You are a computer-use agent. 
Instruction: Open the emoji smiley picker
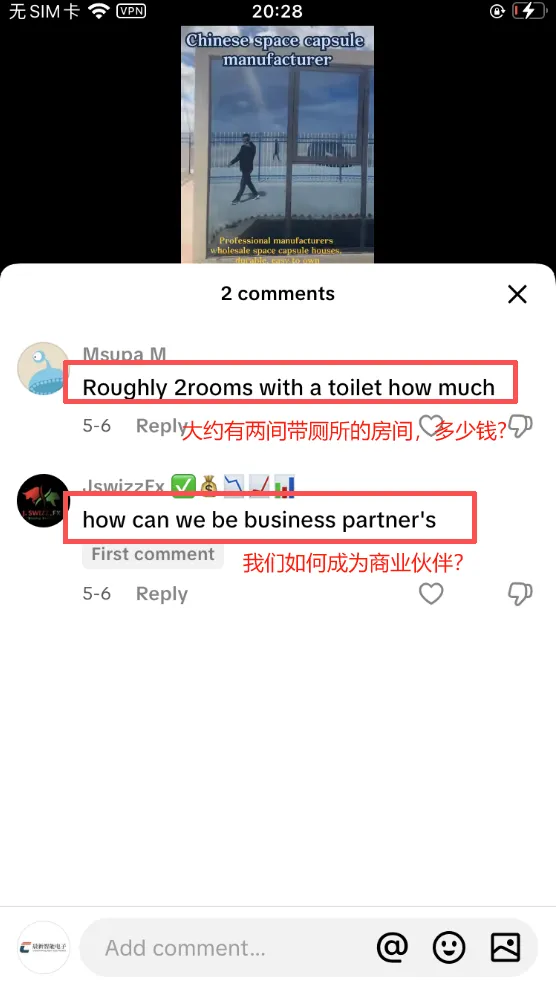(449, 947)
